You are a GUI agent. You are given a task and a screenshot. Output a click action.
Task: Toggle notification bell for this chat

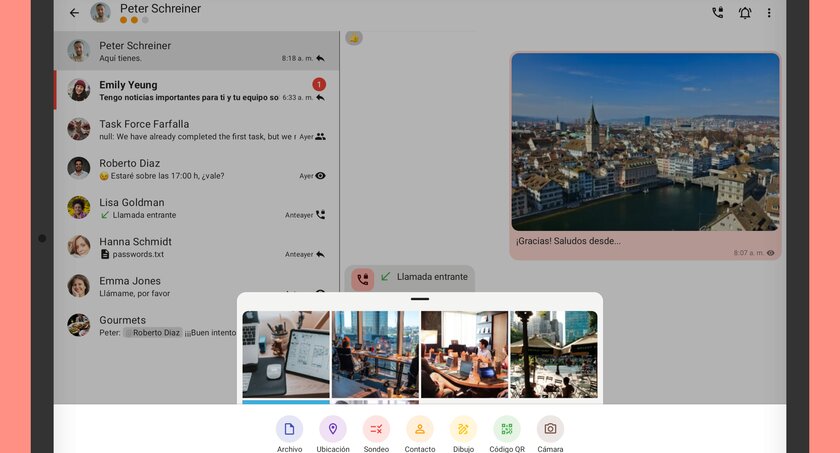(x=744, y=13)
